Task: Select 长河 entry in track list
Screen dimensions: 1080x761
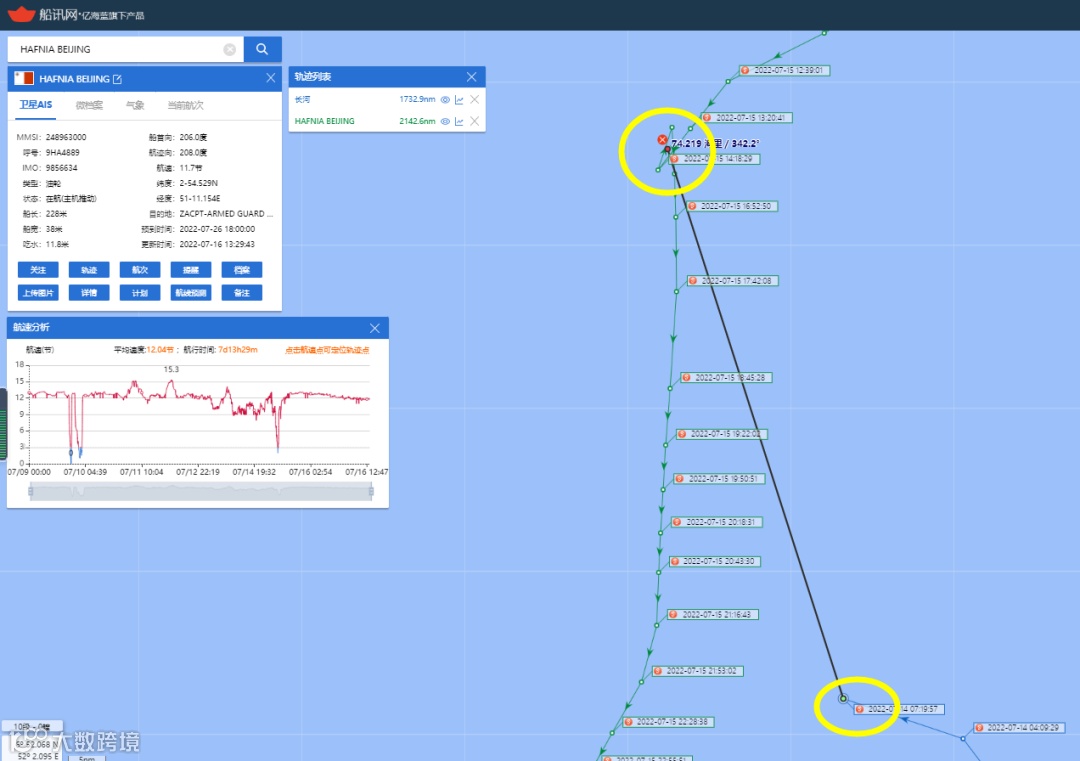Action: (302, 100)
